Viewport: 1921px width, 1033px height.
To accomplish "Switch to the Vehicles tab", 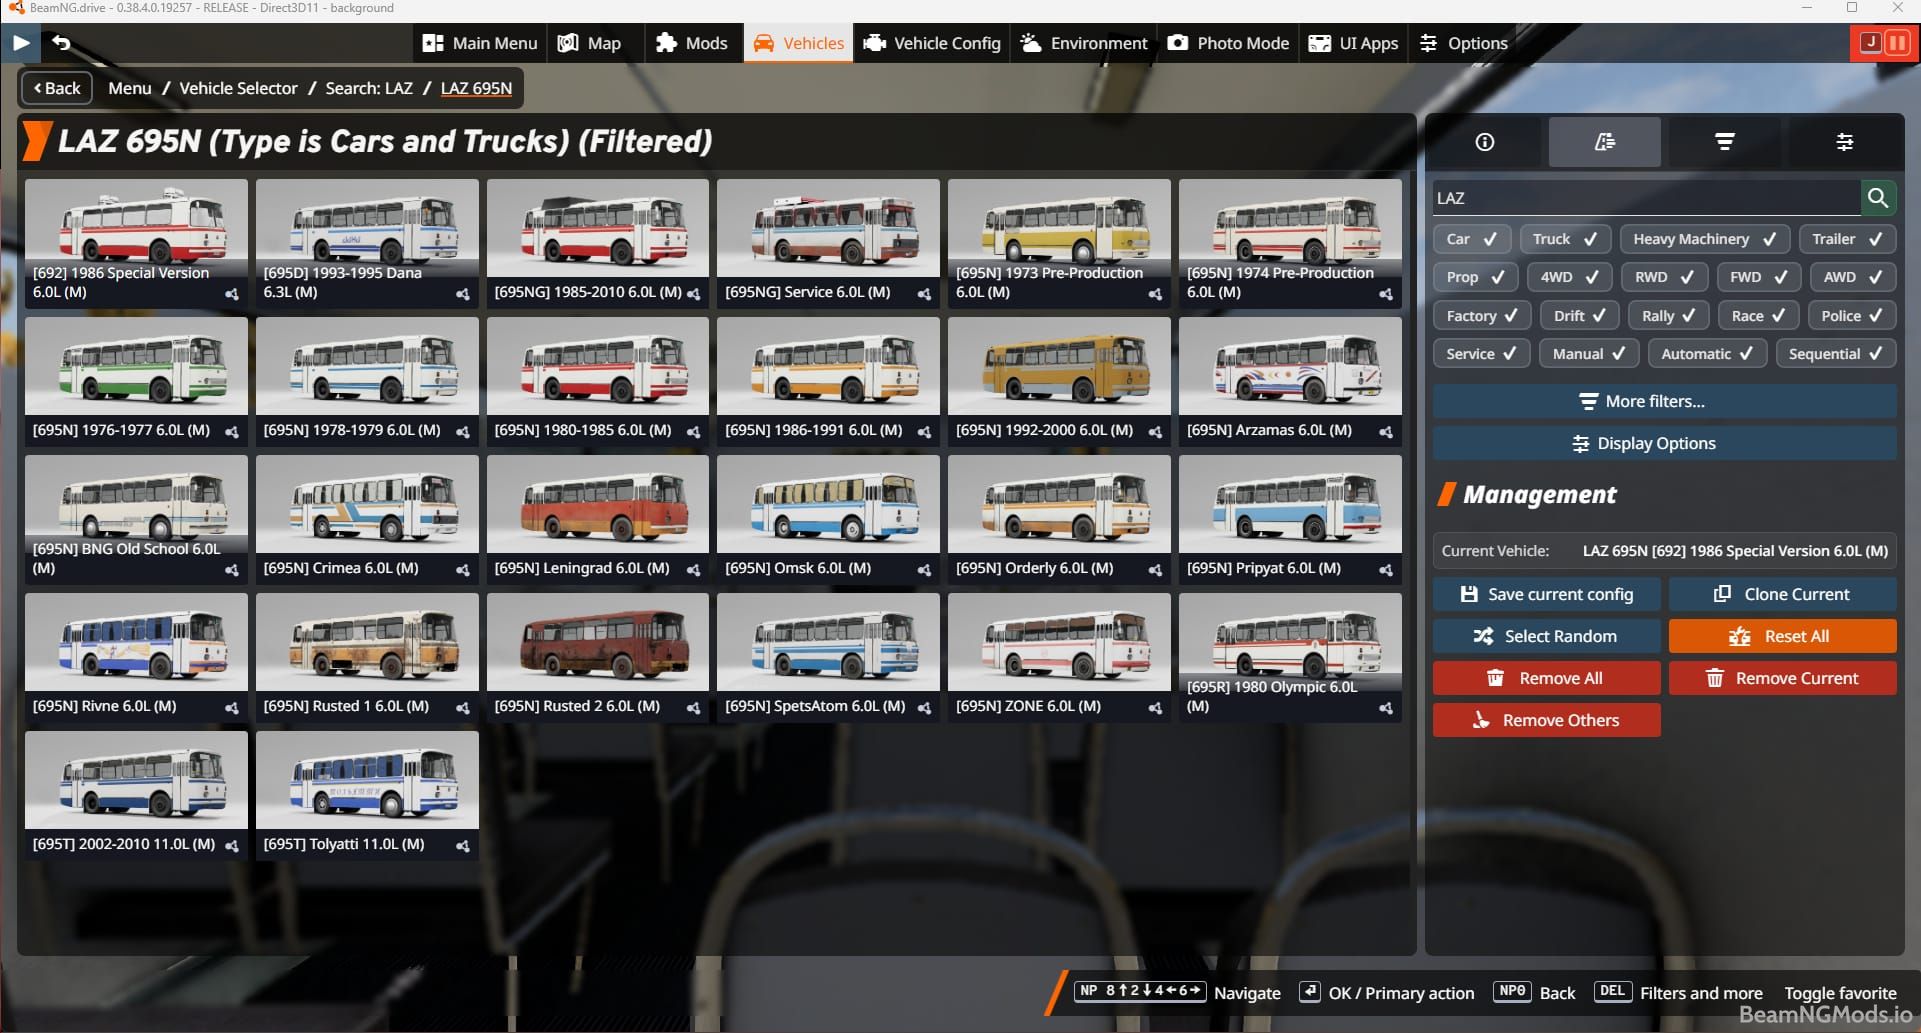I will click(x=797, y=43).
